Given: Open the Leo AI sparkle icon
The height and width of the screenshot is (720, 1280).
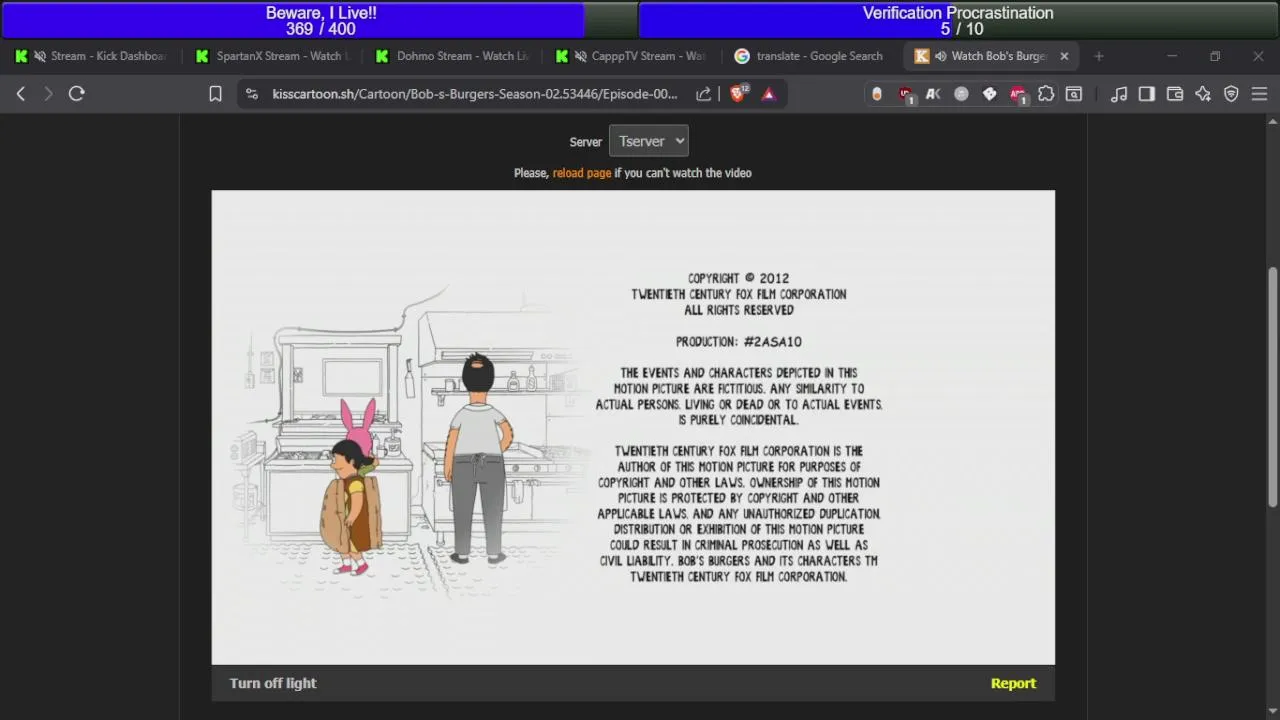Looking at the screenshot, I should [x=1203, y=94].
